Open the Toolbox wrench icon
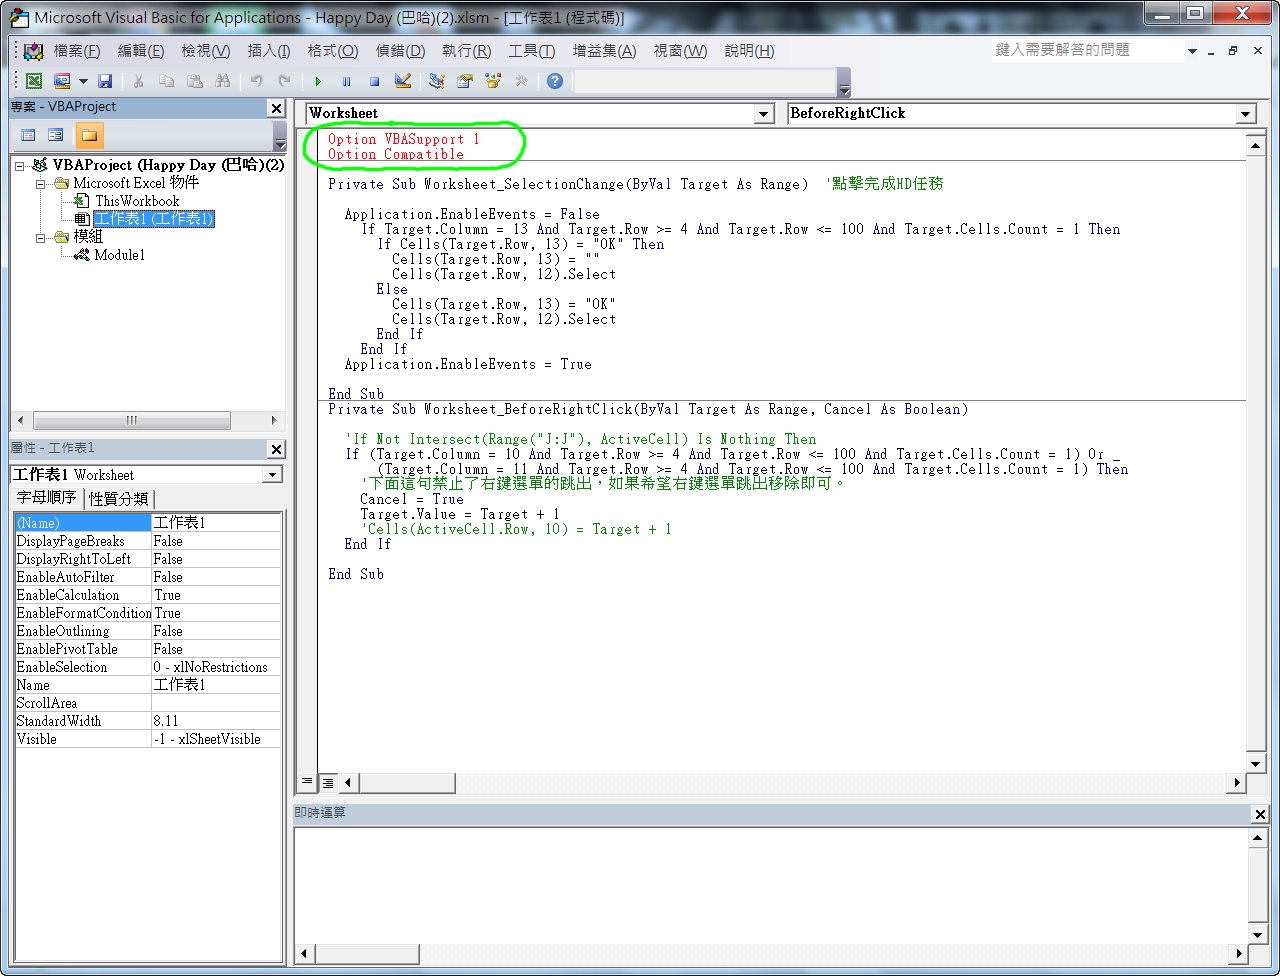The width and height of the screenshot is (1280, 976). tap(521, 81)
